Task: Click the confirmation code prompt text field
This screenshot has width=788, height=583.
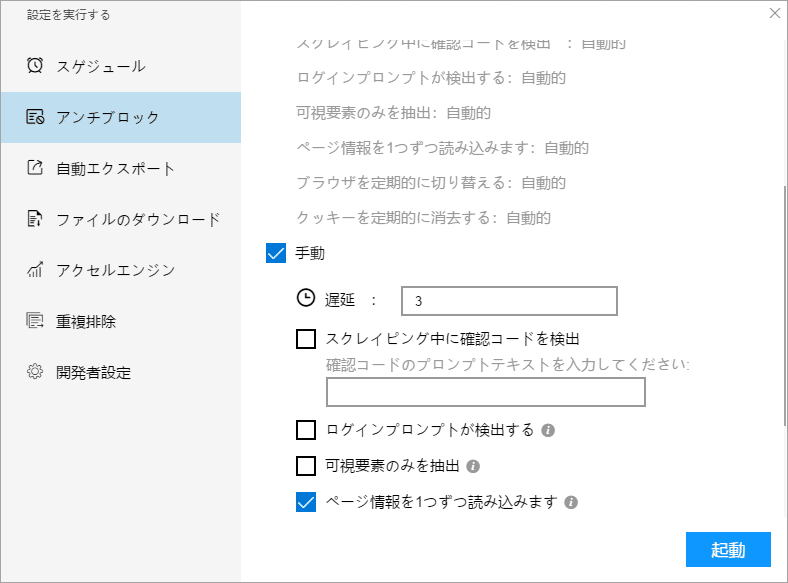Action: pyautogui.click(x=485, y=392)
